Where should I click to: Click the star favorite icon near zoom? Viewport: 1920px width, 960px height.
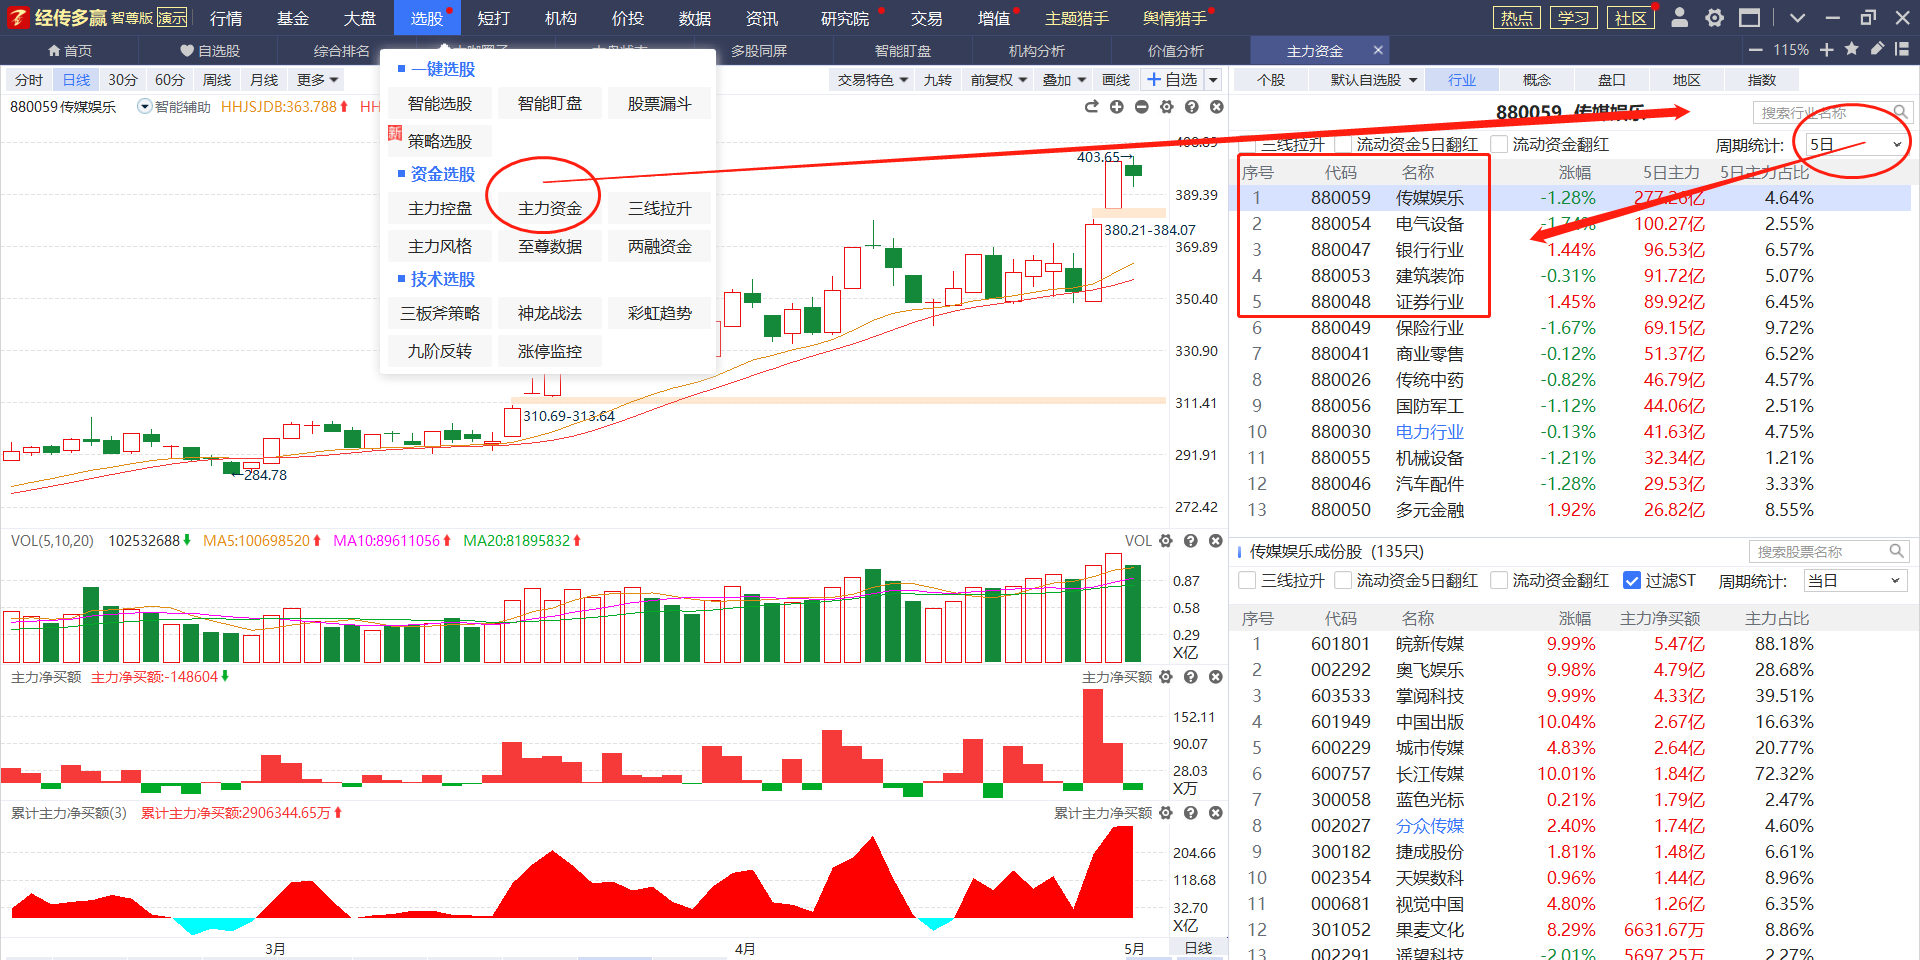[x=1852, y=49]
